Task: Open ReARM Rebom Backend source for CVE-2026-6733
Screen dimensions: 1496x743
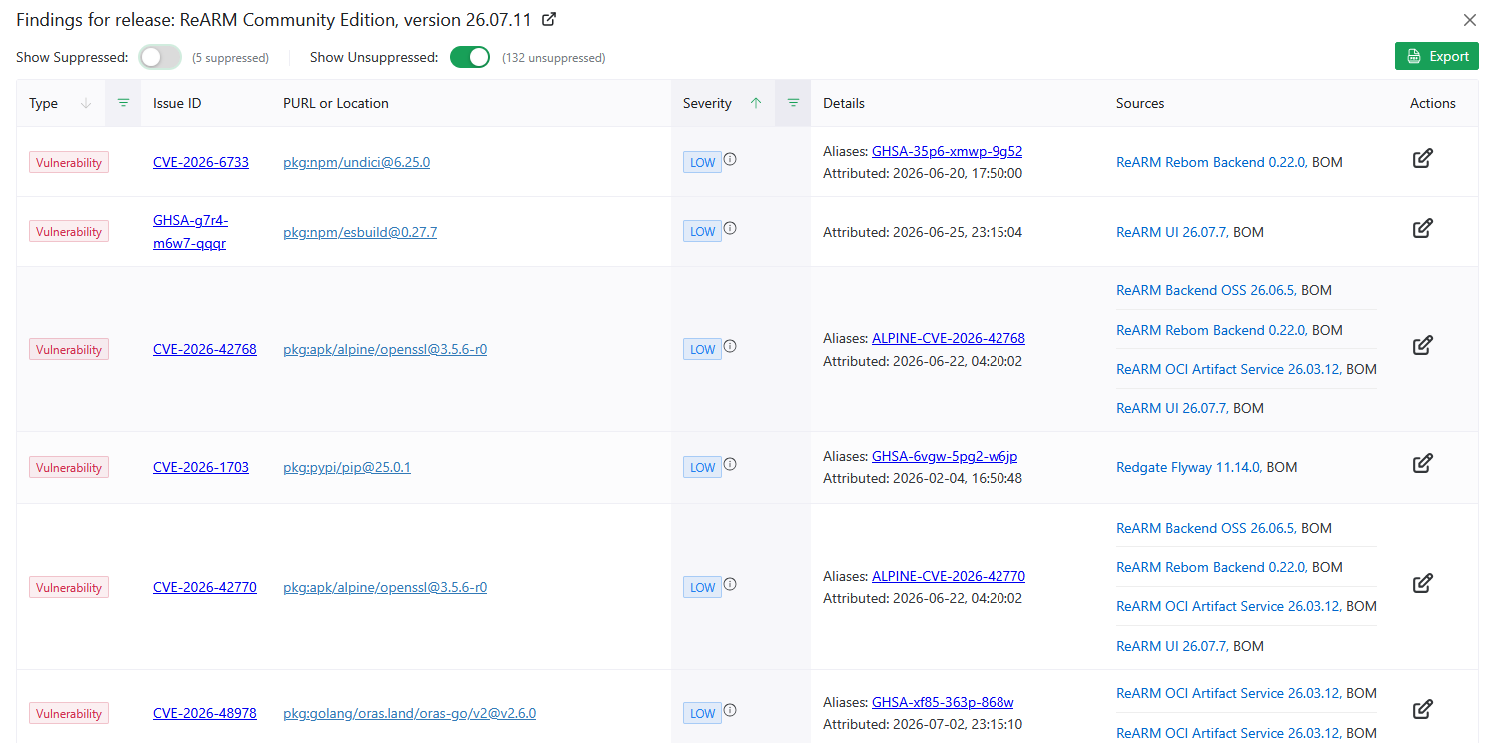Action: coord(1210,162)
